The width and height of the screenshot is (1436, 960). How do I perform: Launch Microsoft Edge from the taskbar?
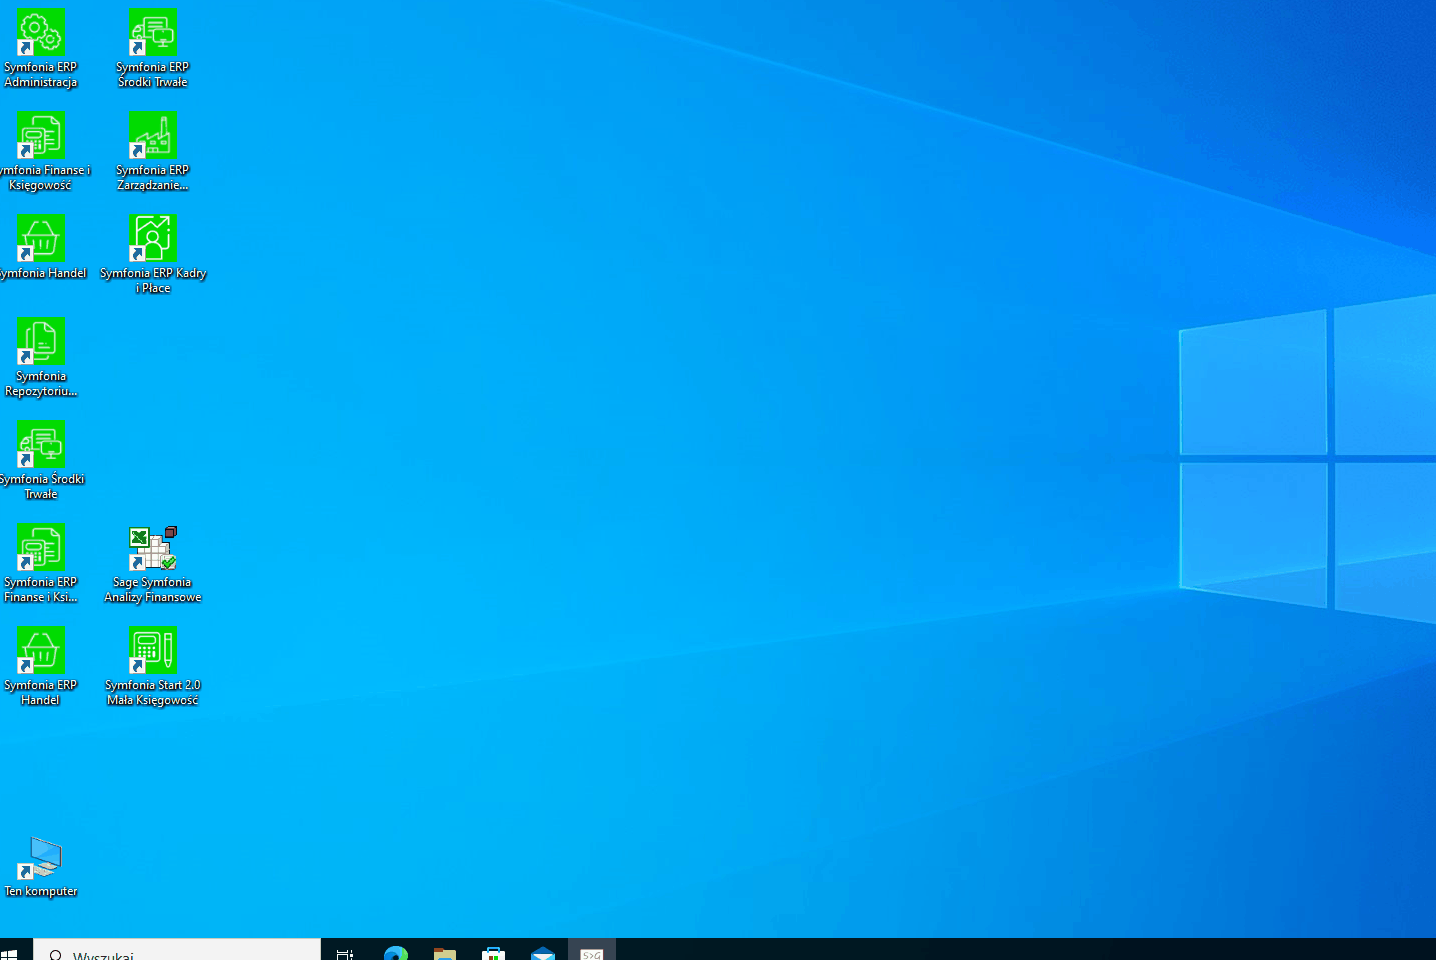coord(396,952)
